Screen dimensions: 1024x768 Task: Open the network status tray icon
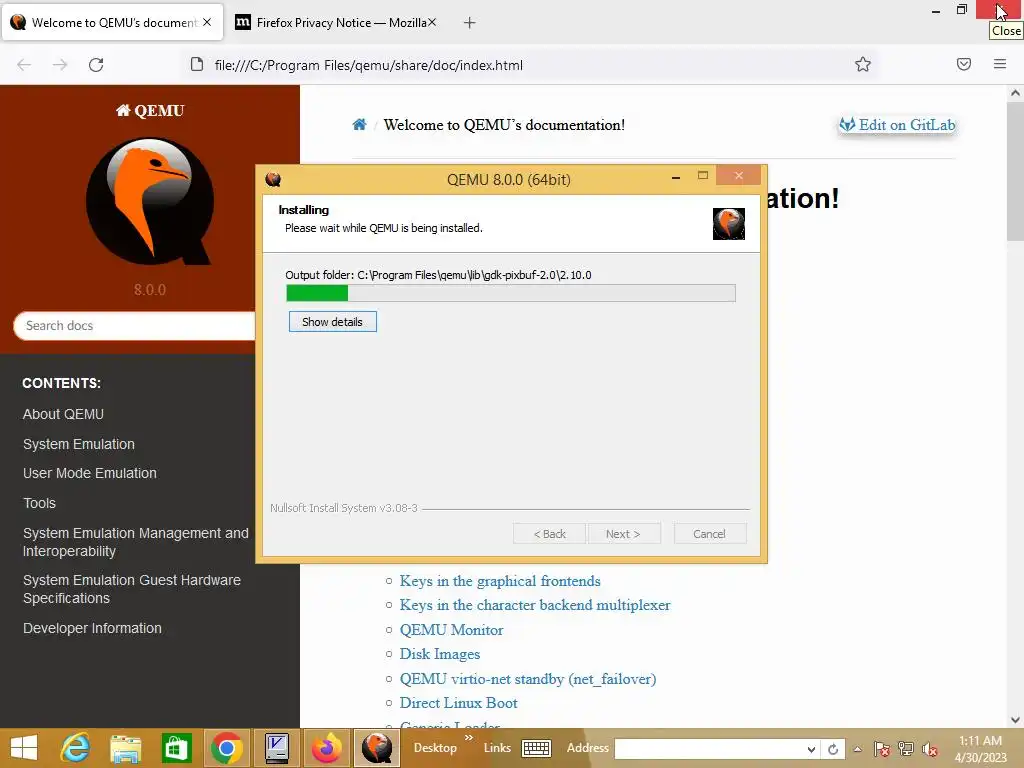[906, 749]
